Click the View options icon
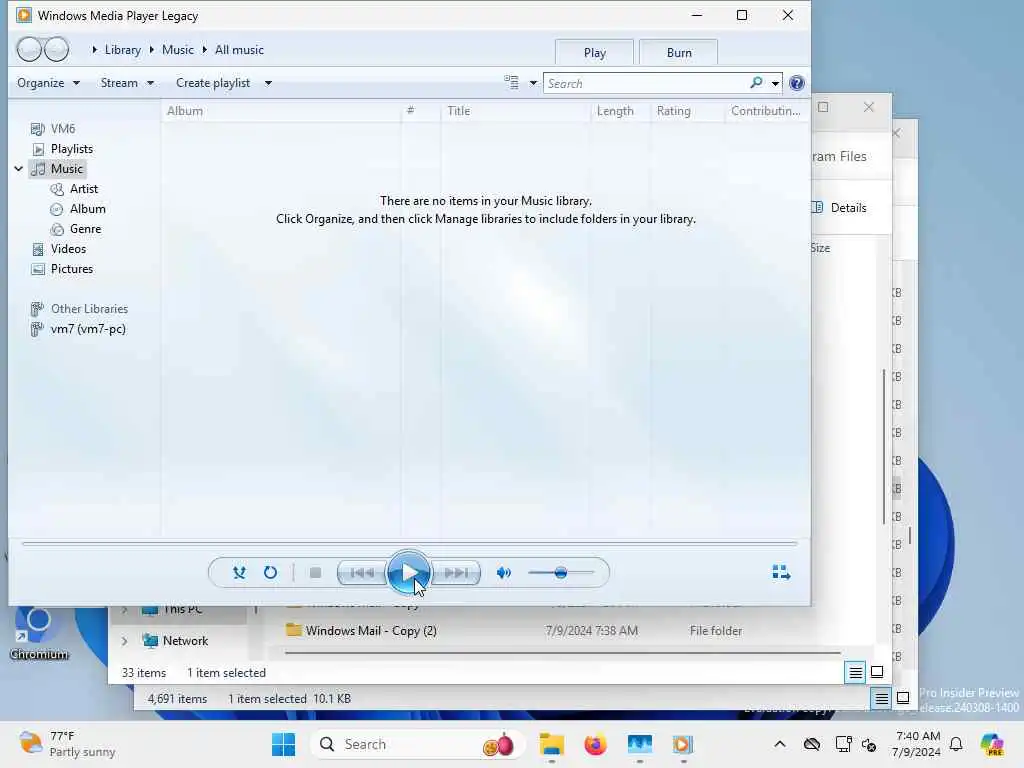 click(x=511, y=83)
